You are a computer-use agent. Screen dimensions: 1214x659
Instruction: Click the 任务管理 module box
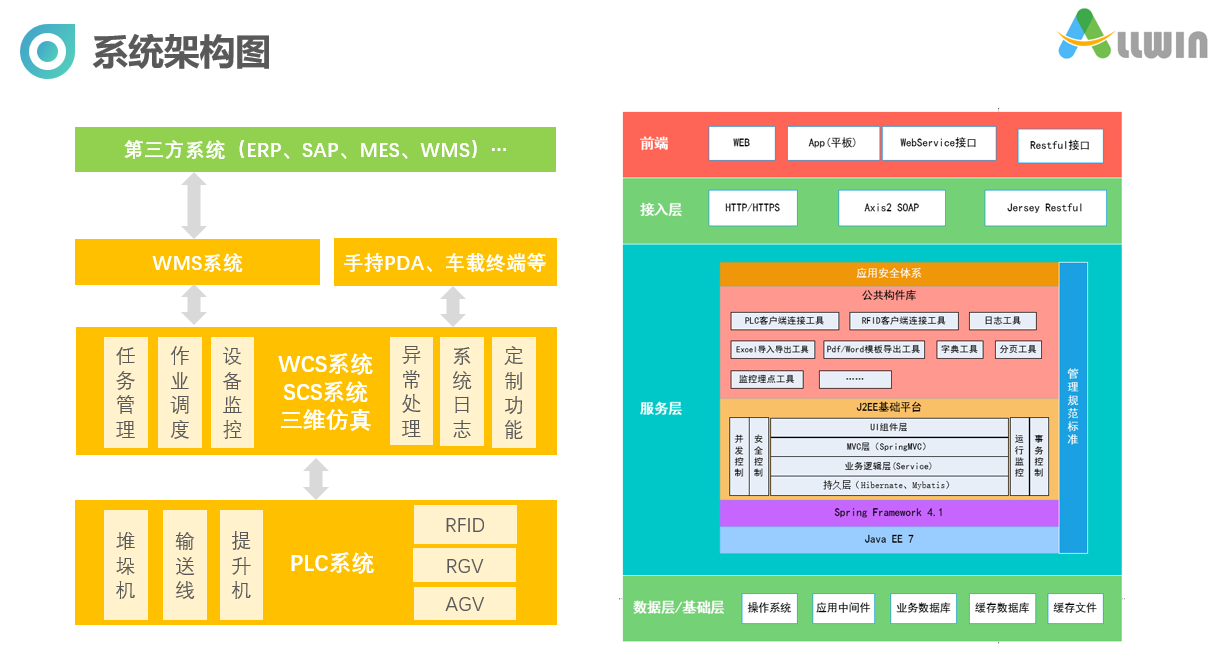126,392
